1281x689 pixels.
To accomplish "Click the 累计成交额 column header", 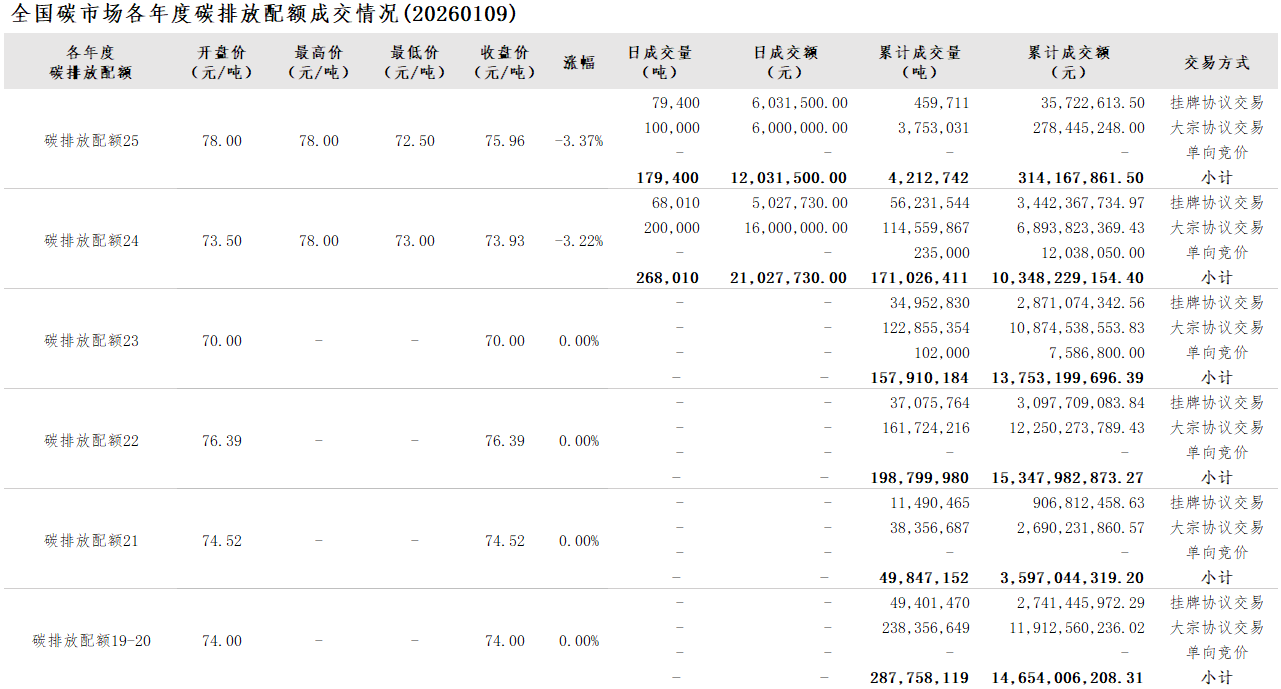I will click(x=1068, y=62).
